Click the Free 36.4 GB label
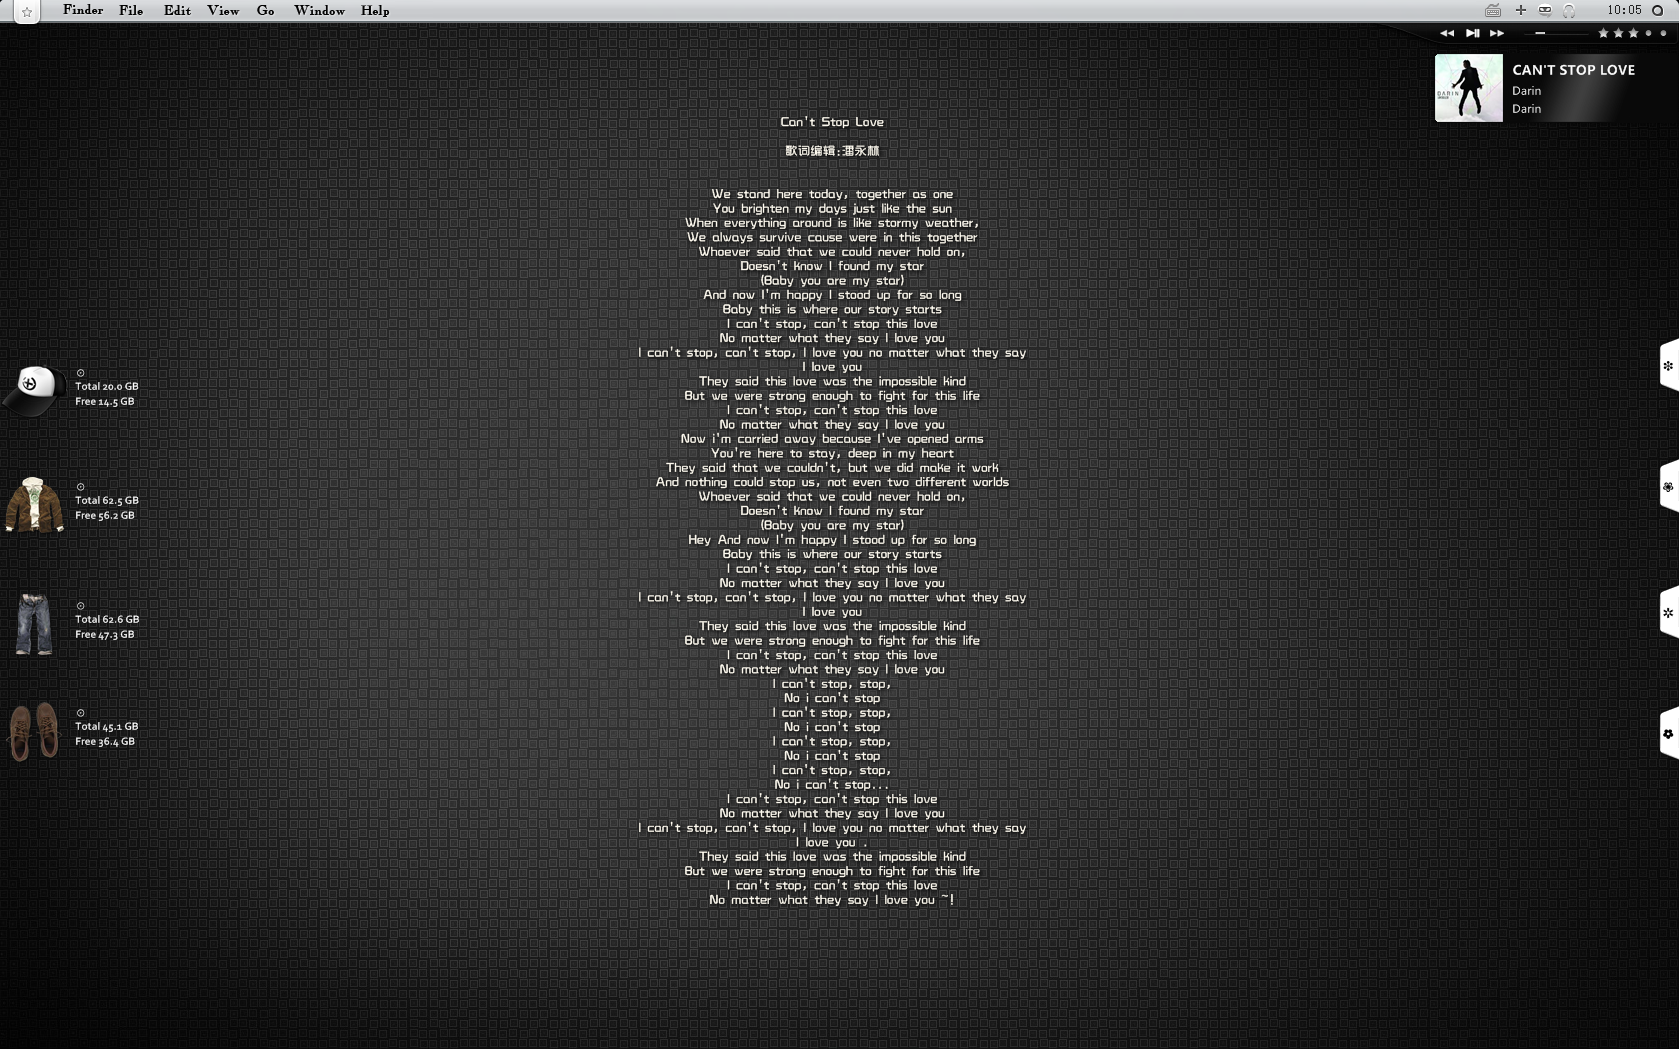This screenshot has height=1049, width=1679. point(105,741)
